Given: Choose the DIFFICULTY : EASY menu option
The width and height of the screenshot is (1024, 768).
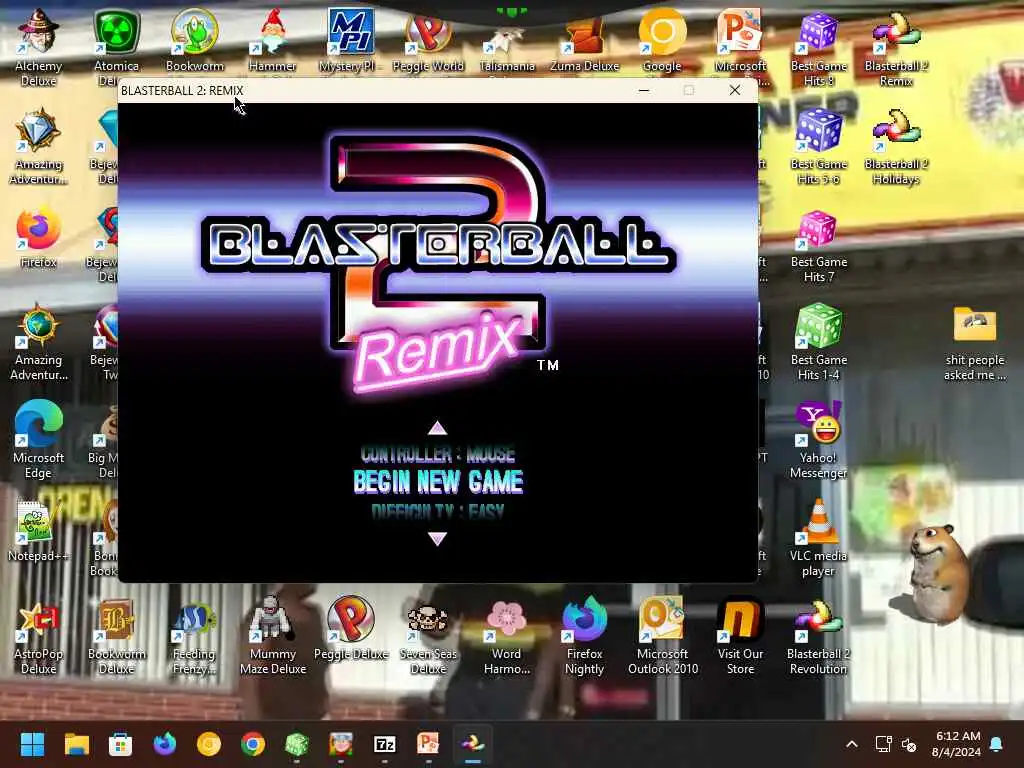Looking at the screenshot, I should pyautogui.click(x=438, y=511).
